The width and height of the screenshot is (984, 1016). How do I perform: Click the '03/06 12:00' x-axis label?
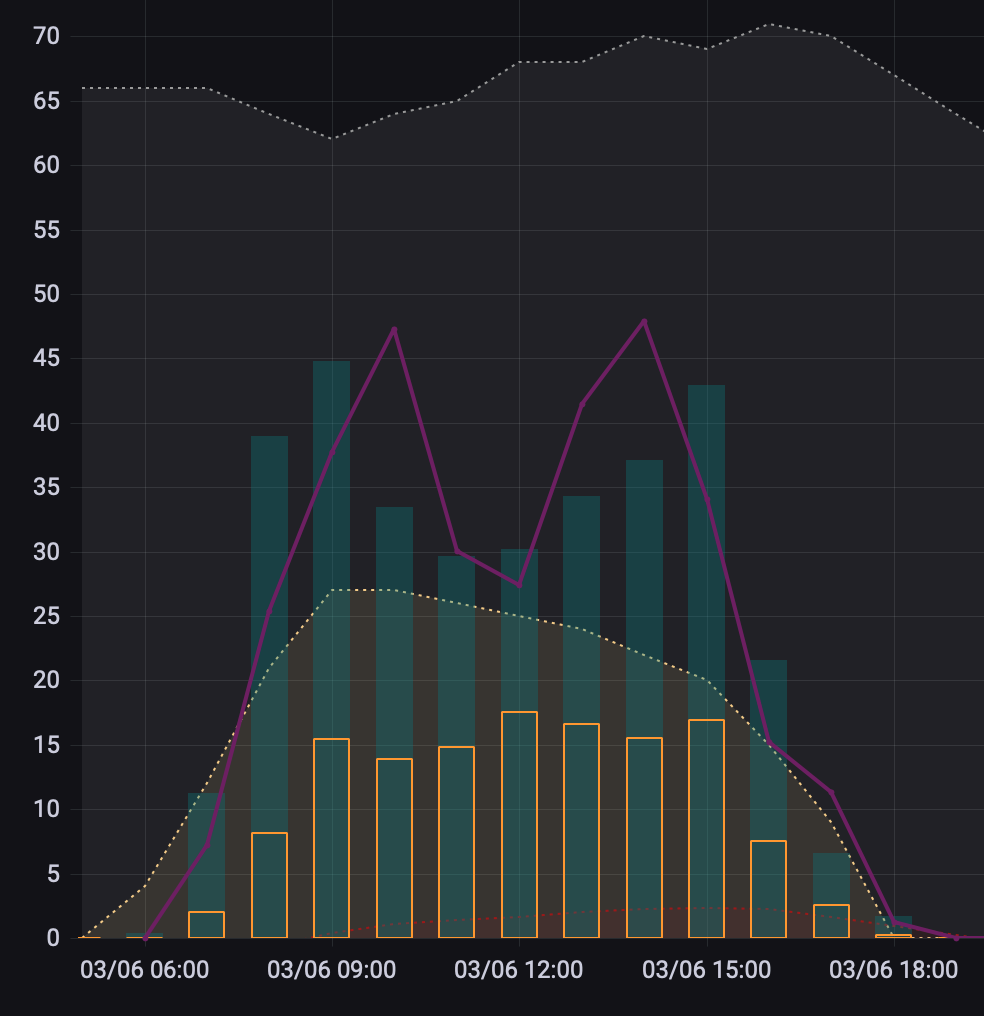tap(518, 970)
